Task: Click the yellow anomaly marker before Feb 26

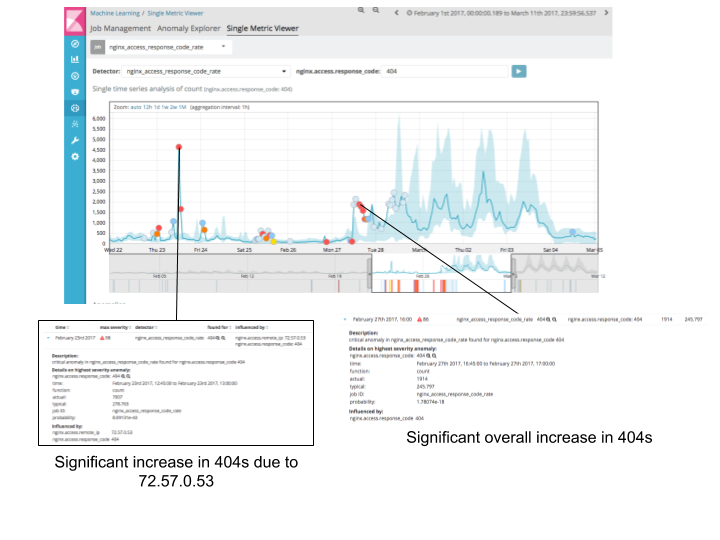Action: 274,242
